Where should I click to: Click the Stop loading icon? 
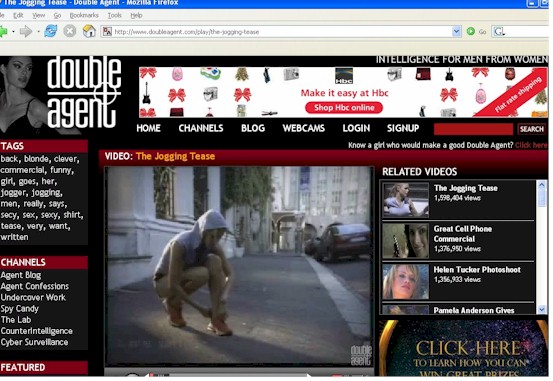(x=69, y=31)
